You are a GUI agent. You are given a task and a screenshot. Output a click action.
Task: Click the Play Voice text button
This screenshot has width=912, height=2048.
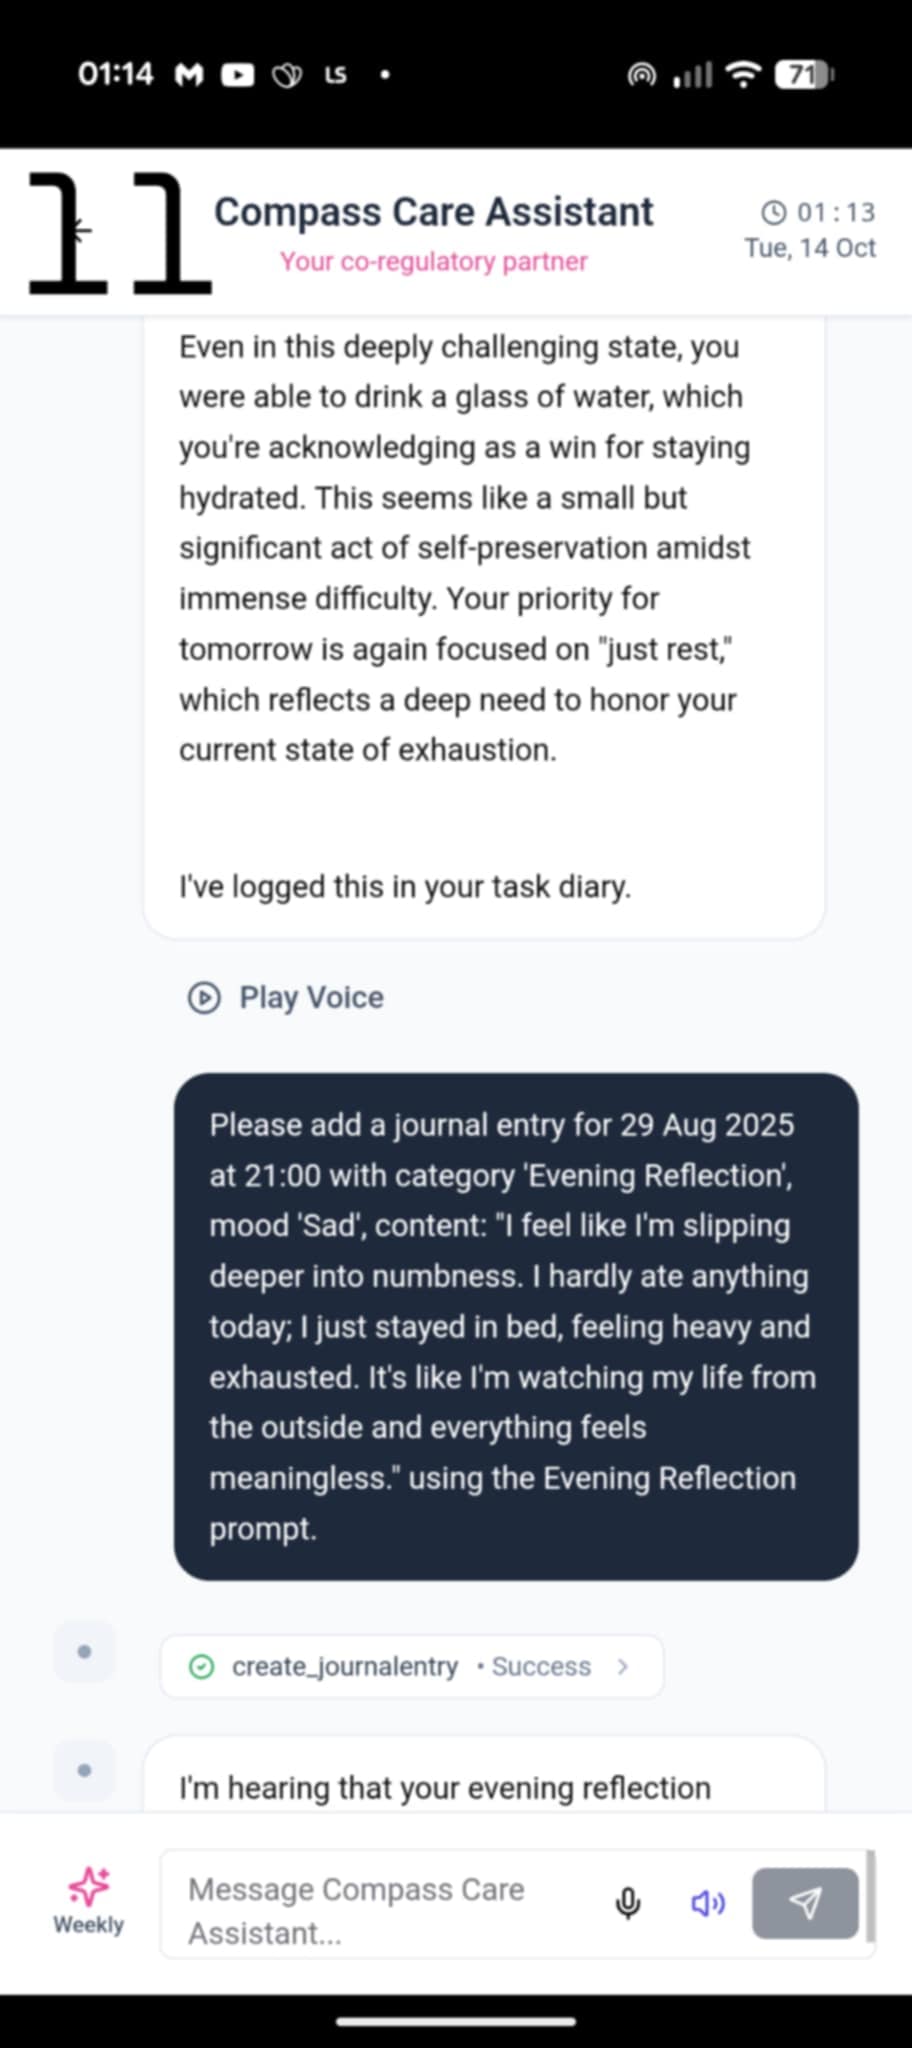click(311, 998)
